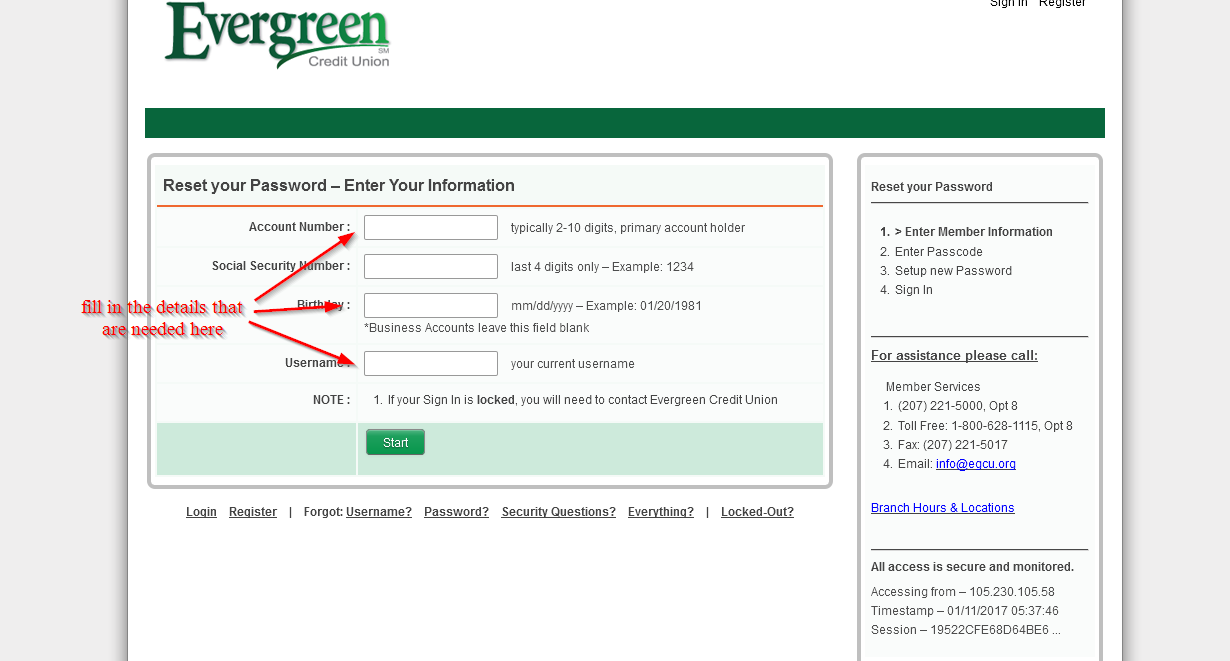1230x661 pixels.
Task: Click the green Start button
Action: tap(395, 443)
